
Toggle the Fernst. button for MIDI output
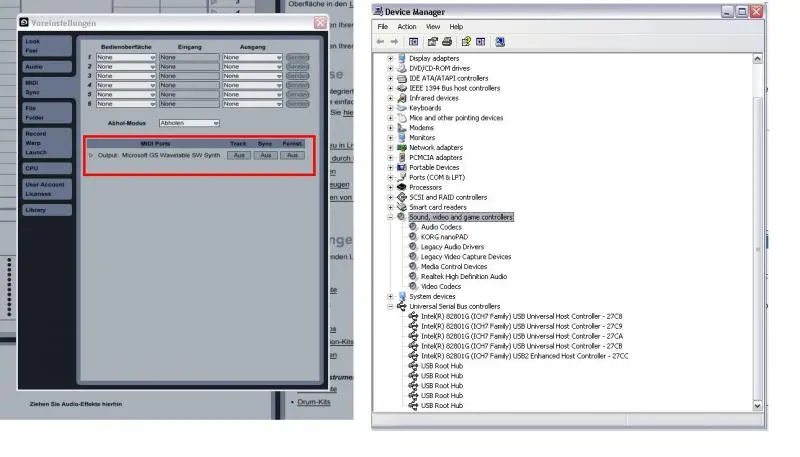pos(292,155)
